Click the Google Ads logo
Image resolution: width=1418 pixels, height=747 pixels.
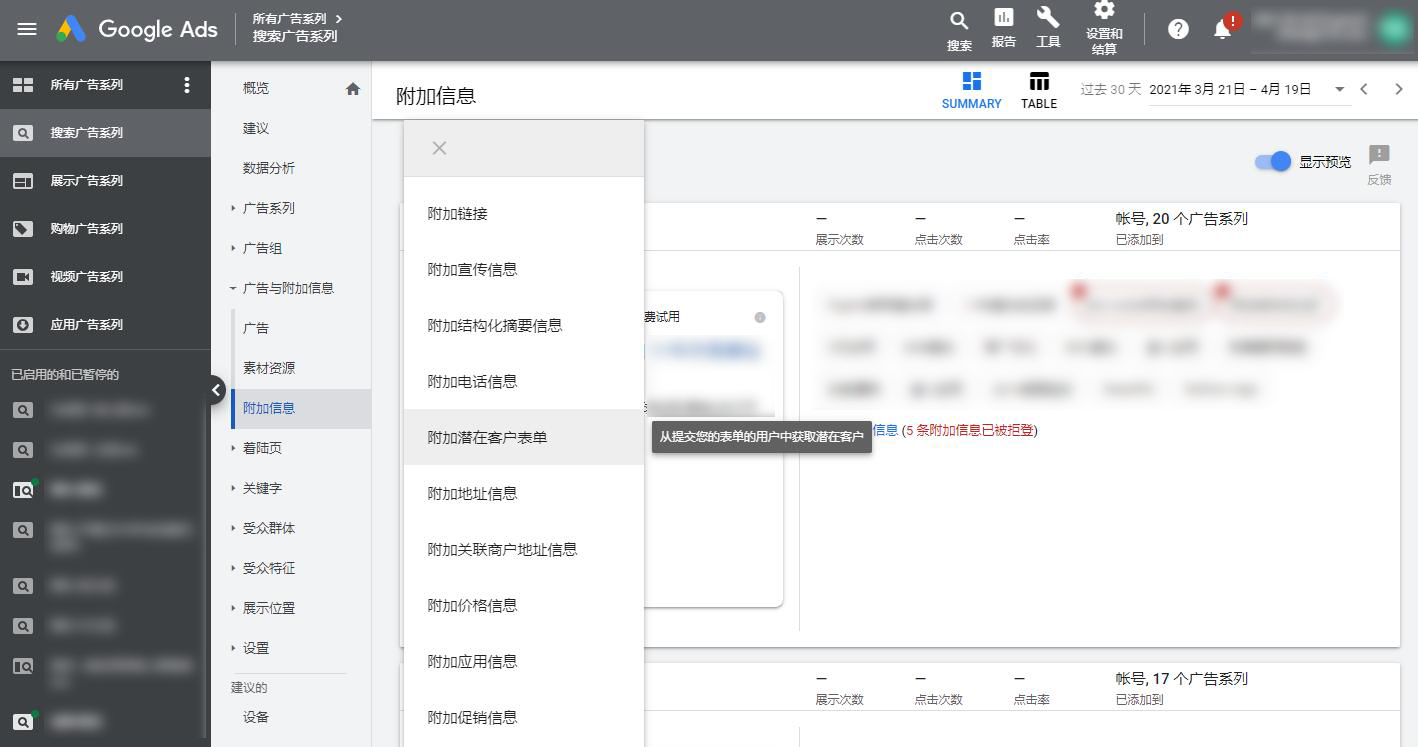[137, 29]
